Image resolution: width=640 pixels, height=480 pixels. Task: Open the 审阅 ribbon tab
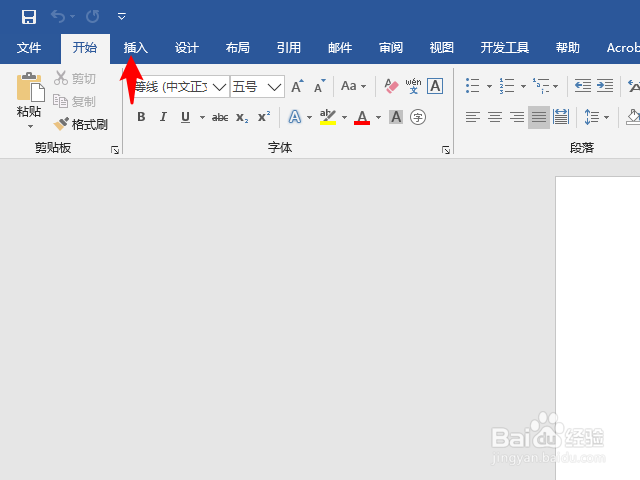[x=391, y=48]
